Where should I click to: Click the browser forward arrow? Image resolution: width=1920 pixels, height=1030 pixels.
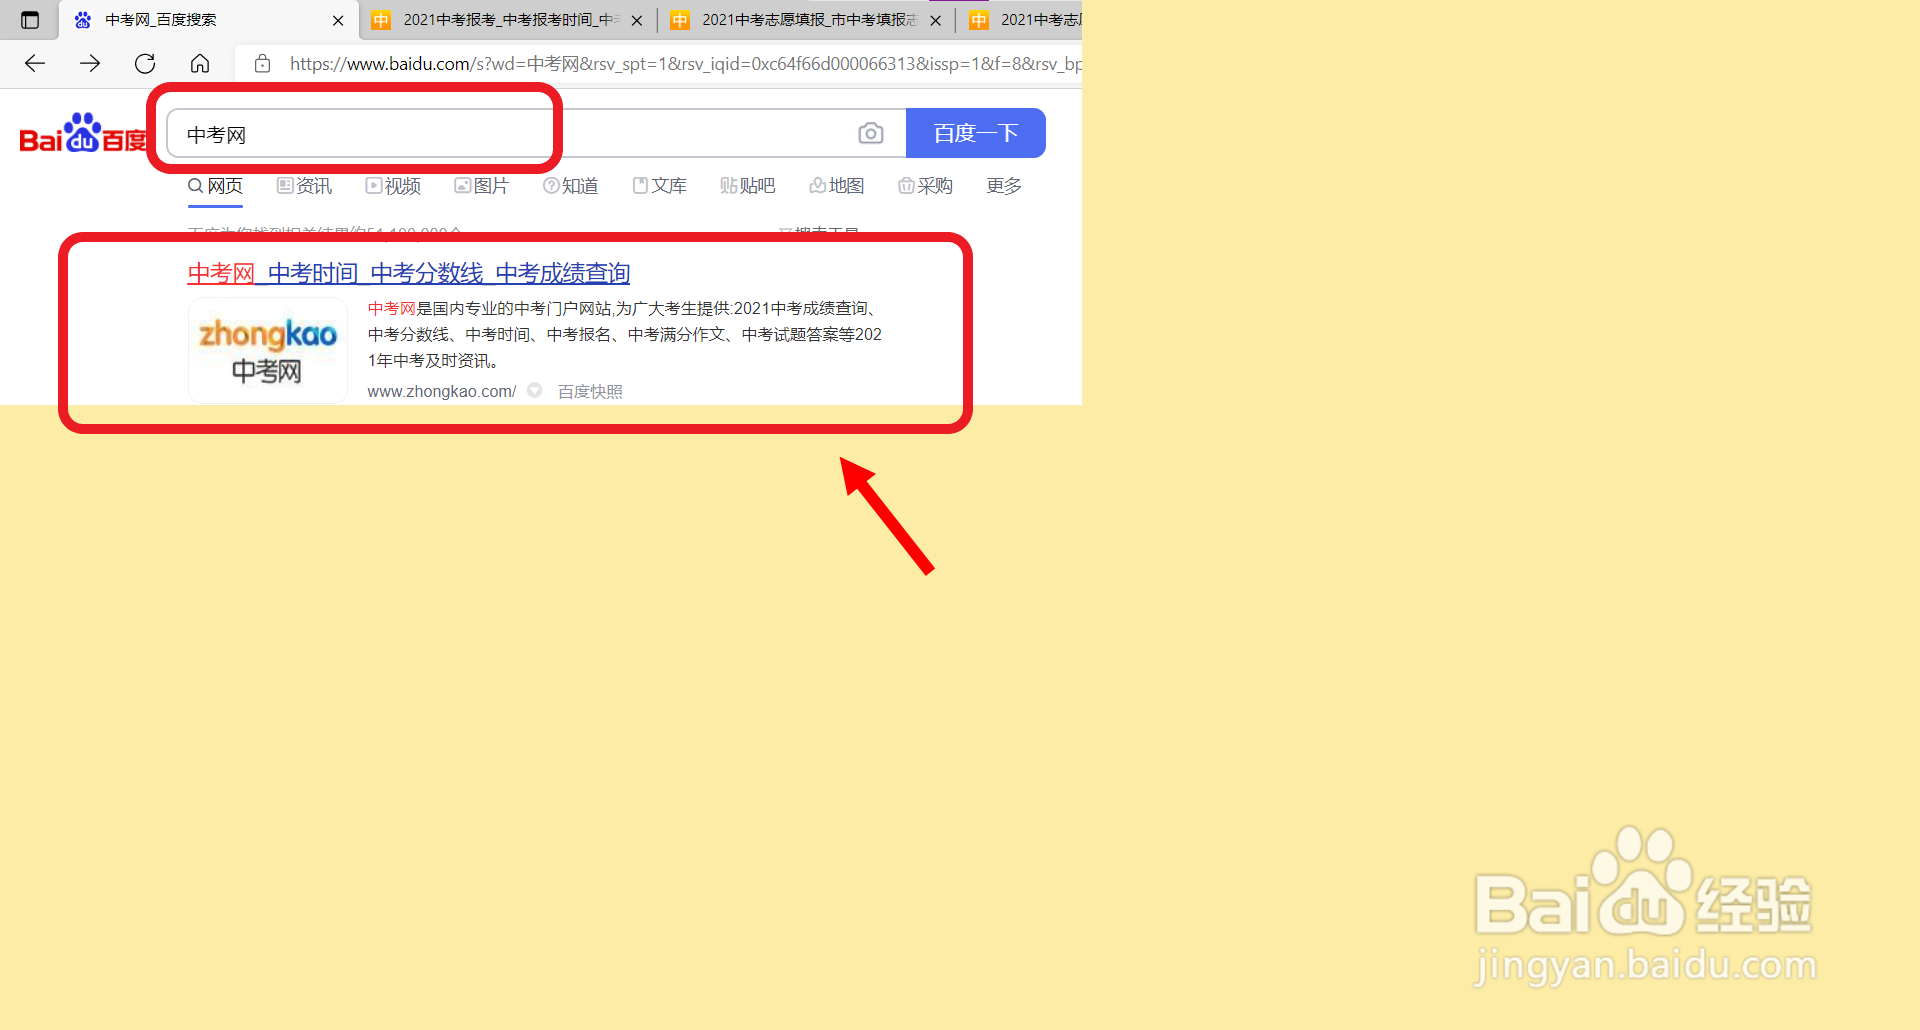tap(90, 64)
